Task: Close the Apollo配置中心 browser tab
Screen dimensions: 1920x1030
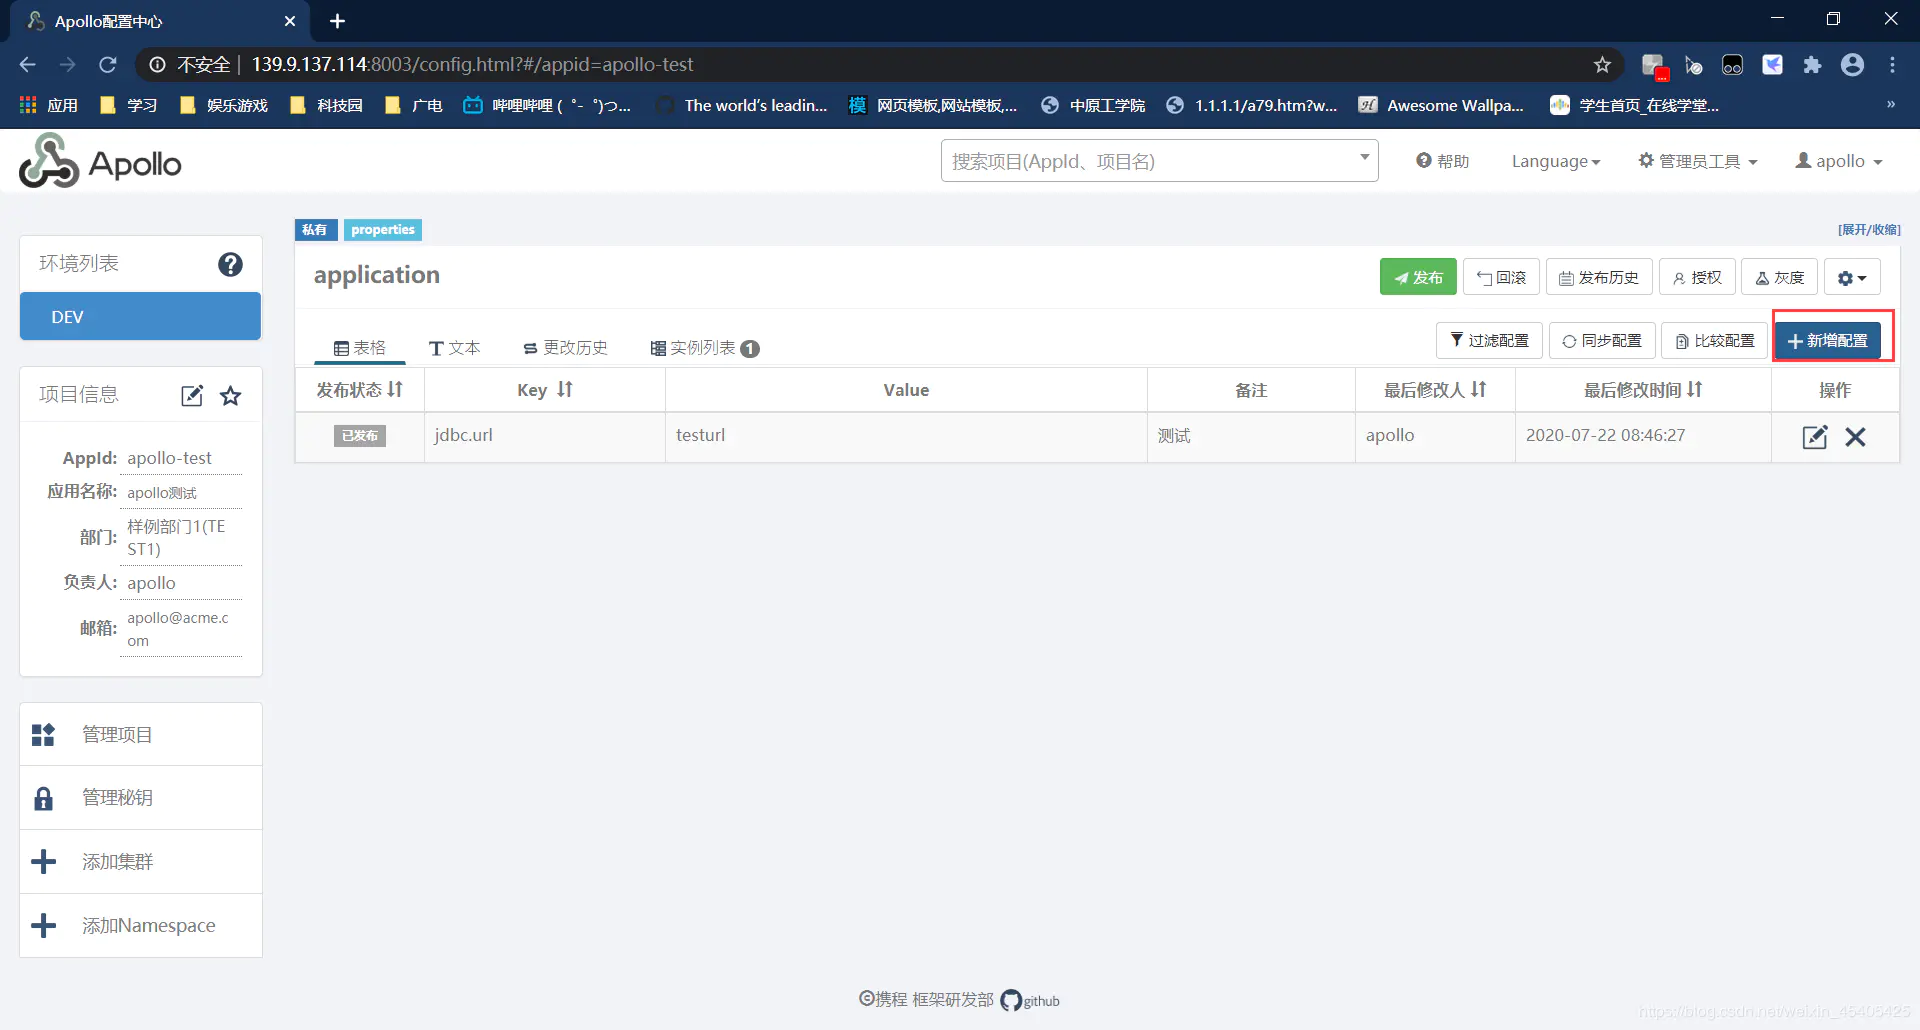Action: (290, 21)
